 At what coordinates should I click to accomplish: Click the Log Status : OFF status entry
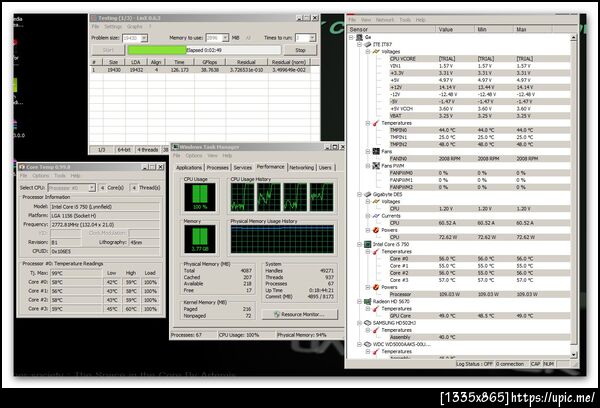point(474,364)
